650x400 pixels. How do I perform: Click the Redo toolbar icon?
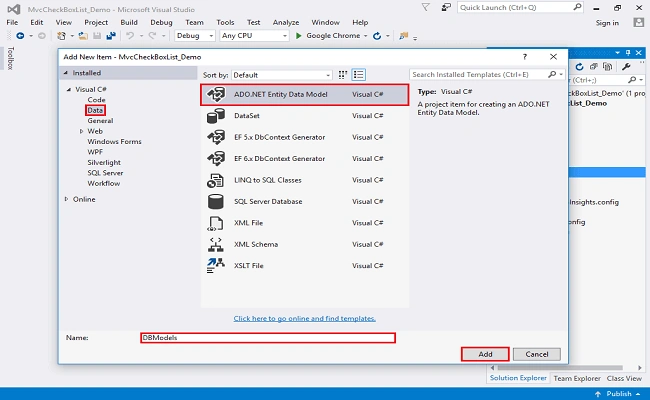pos(152,36)
